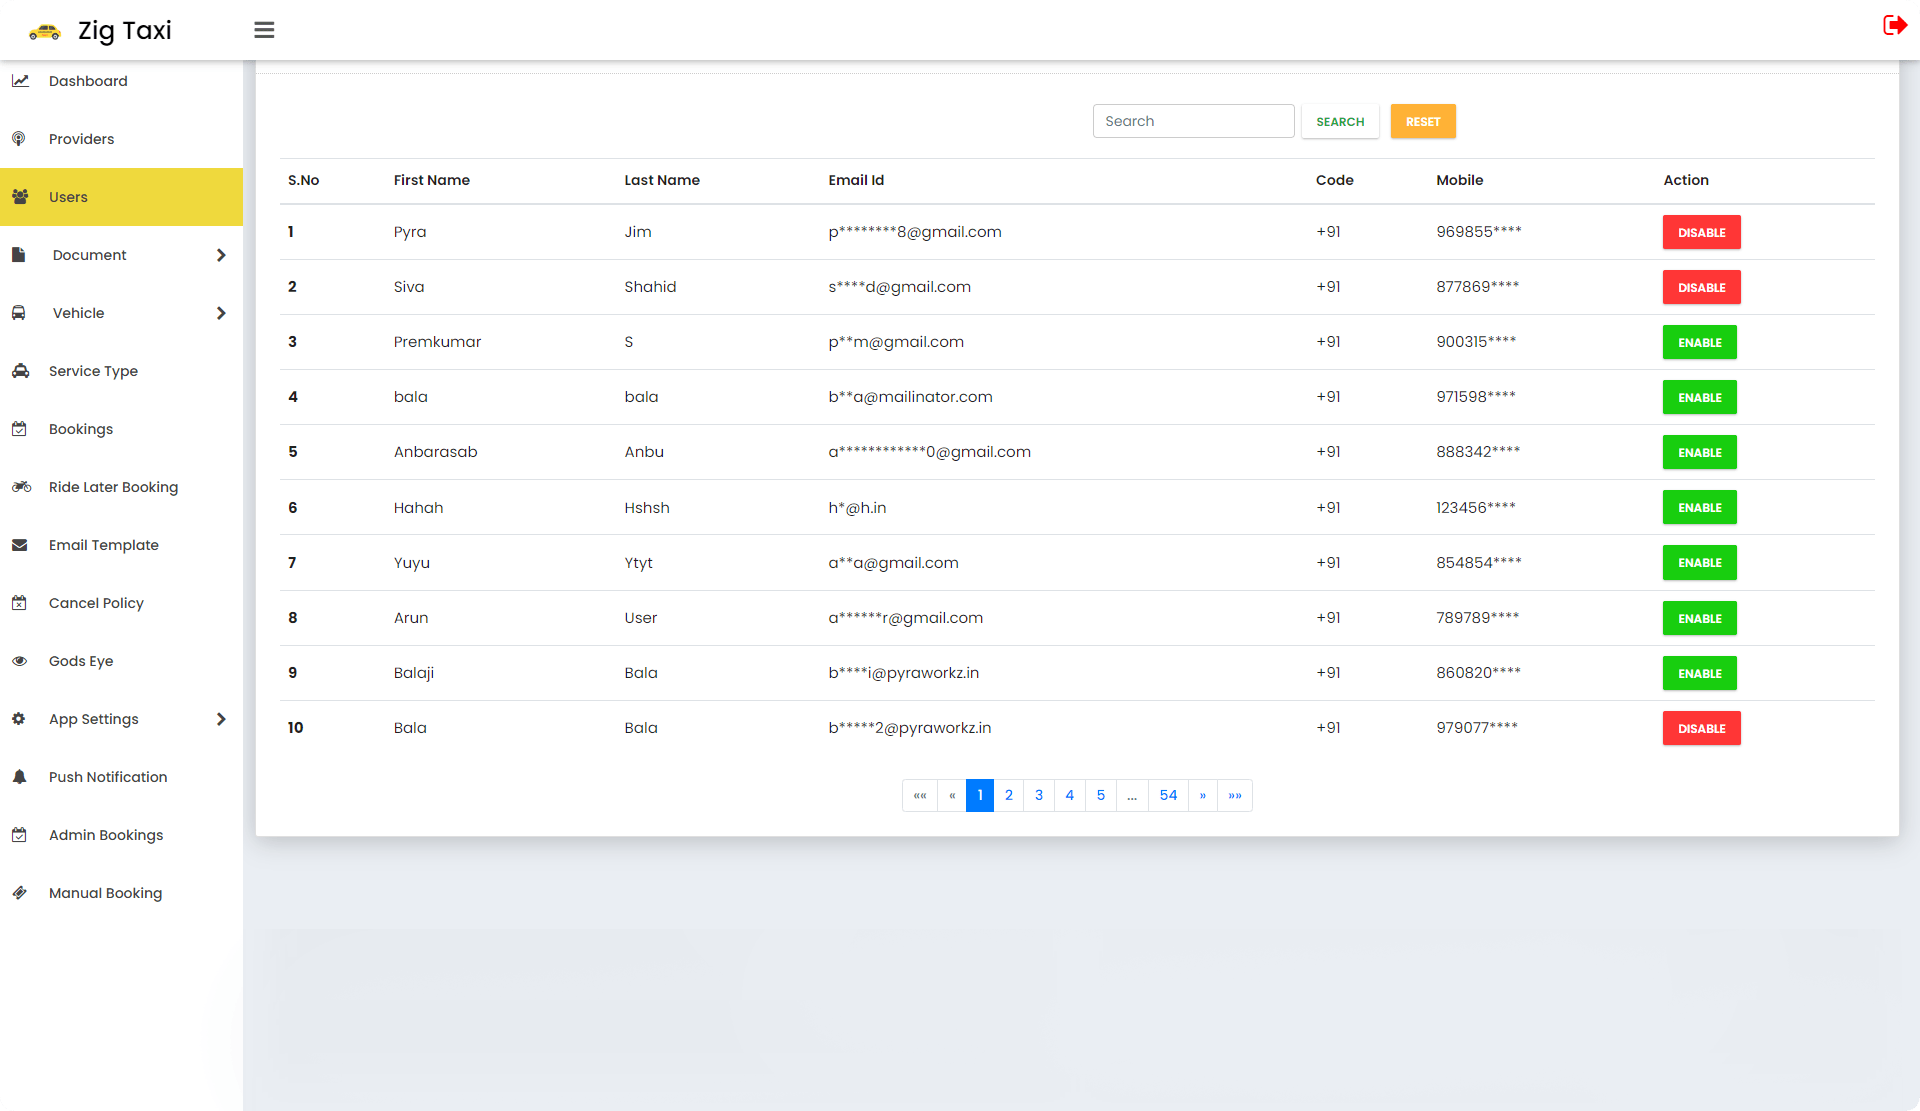
Task: Click the Email Id column header
Action: [856, 180]
